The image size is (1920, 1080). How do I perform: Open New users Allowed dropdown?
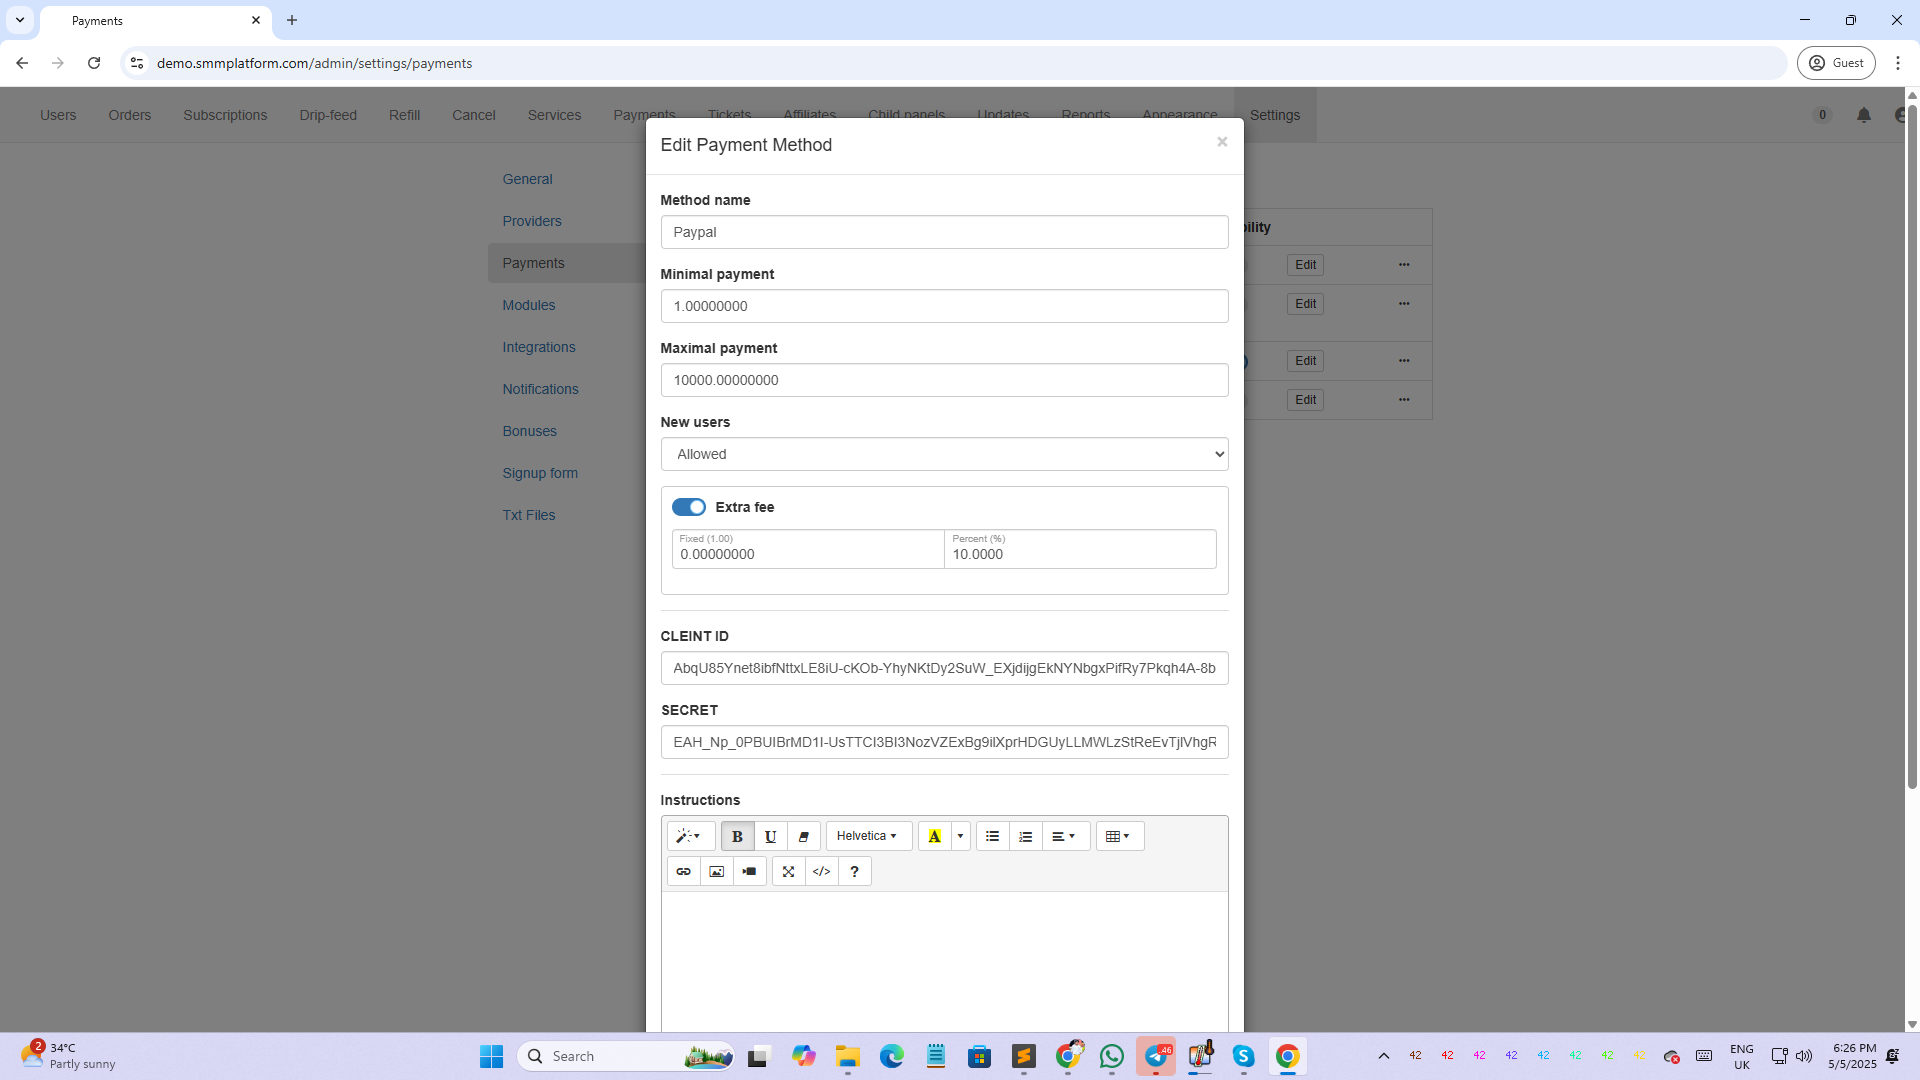pyautogui.click(x=943, y=454)
